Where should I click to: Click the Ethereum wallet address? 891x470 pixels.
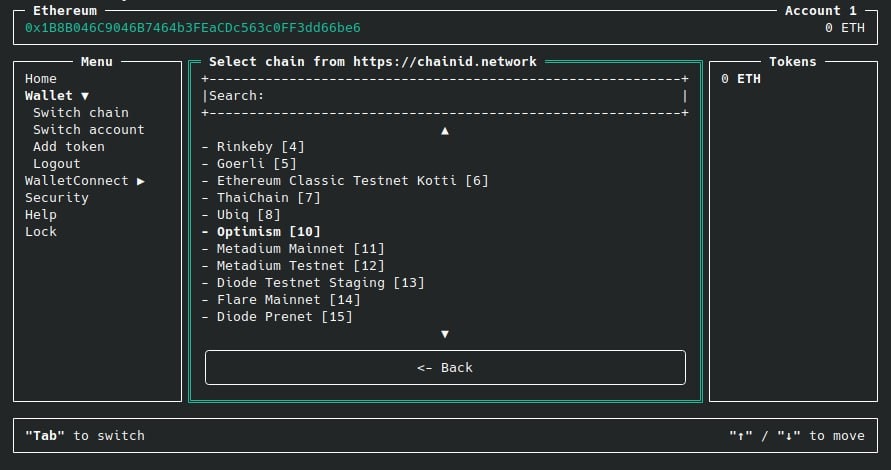tap(193, 27)
